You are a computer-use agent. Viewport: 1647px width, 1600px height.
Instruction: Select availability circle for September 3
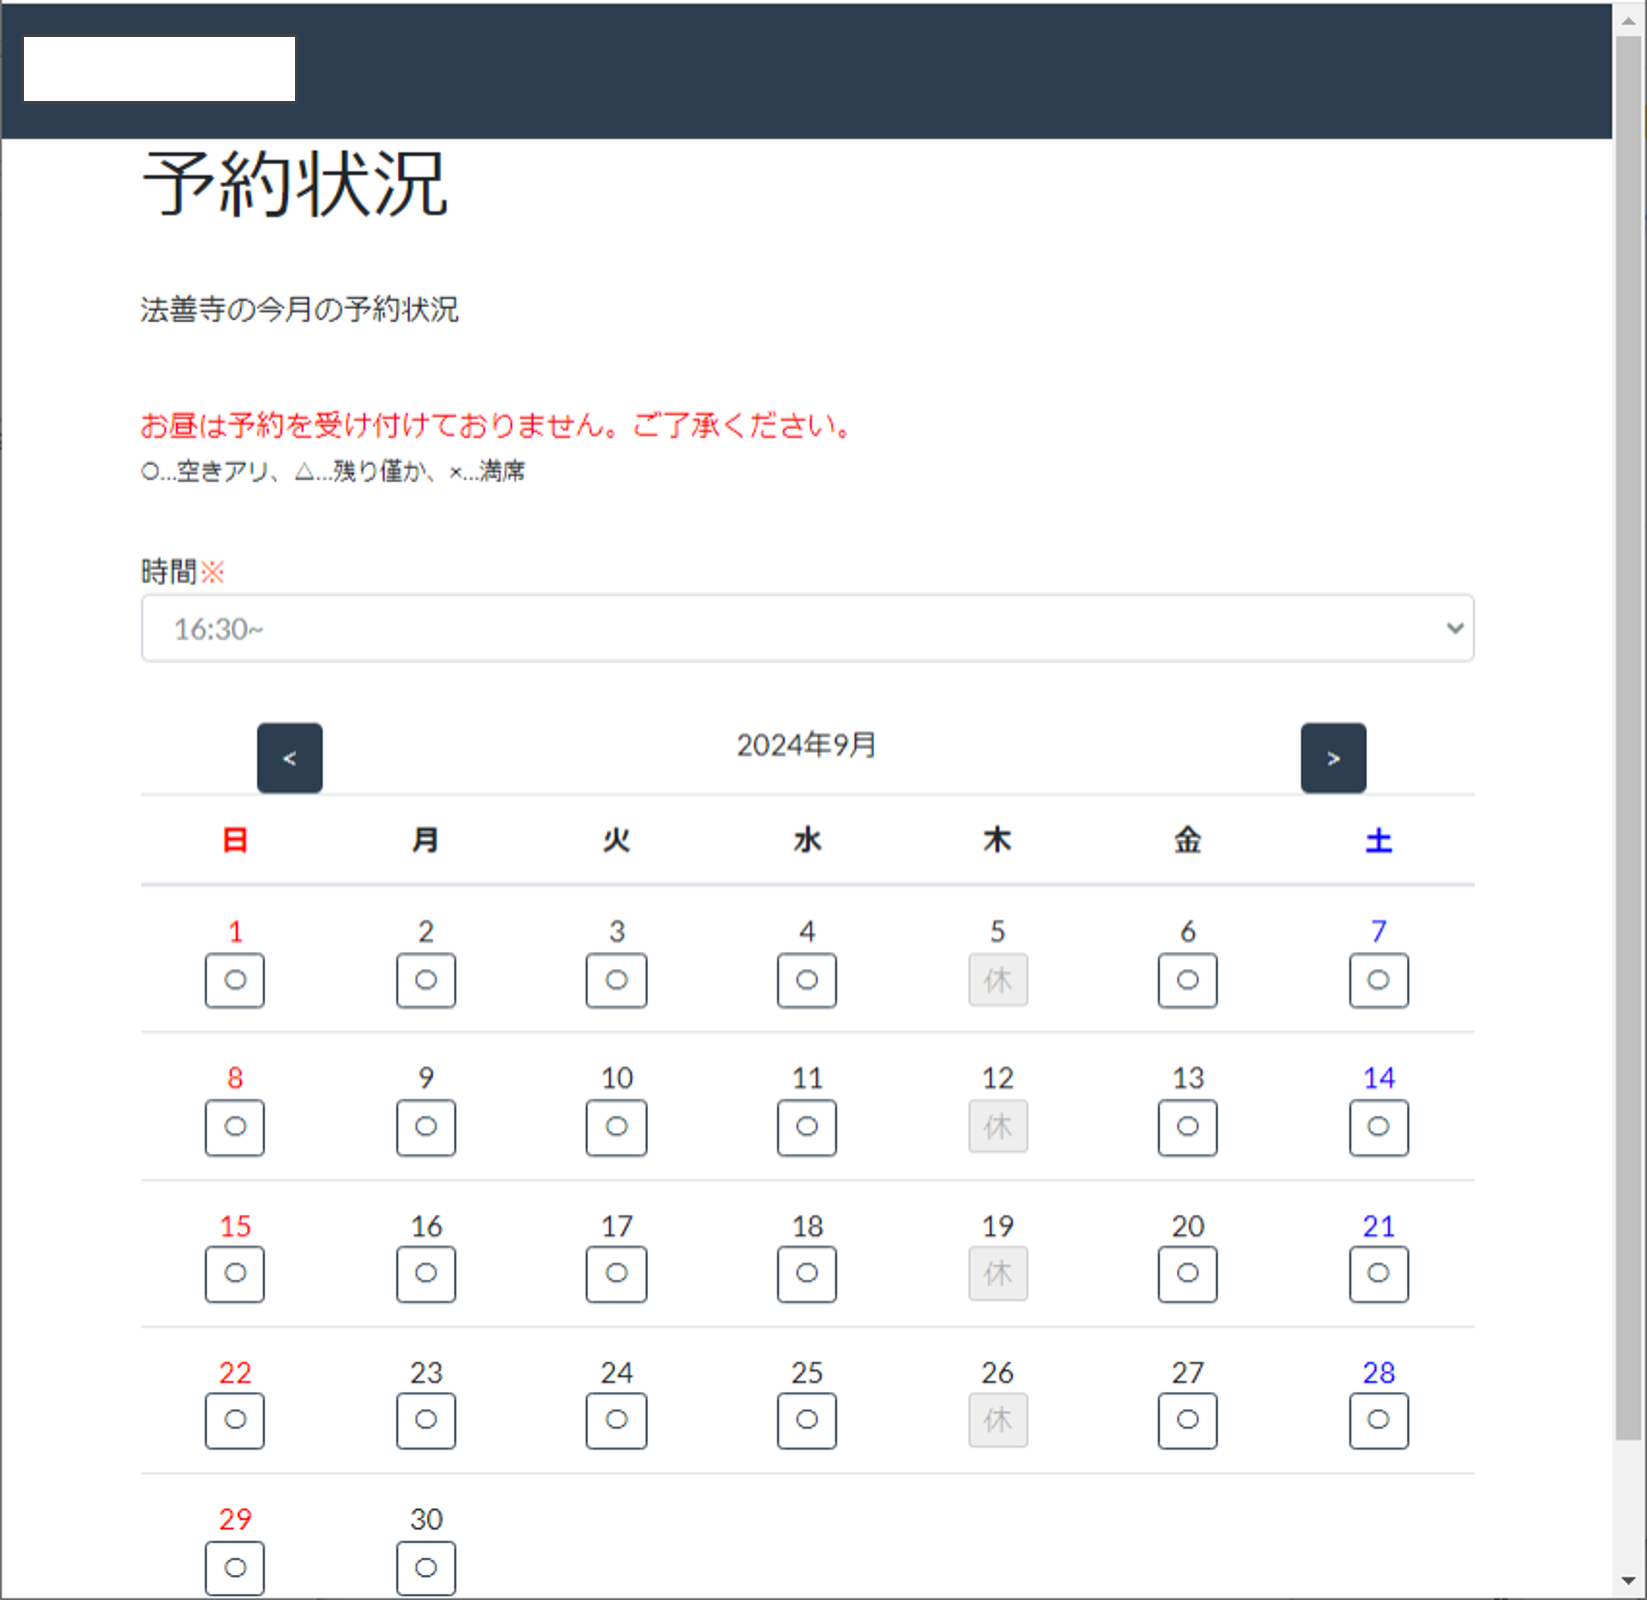pos(616,980)
